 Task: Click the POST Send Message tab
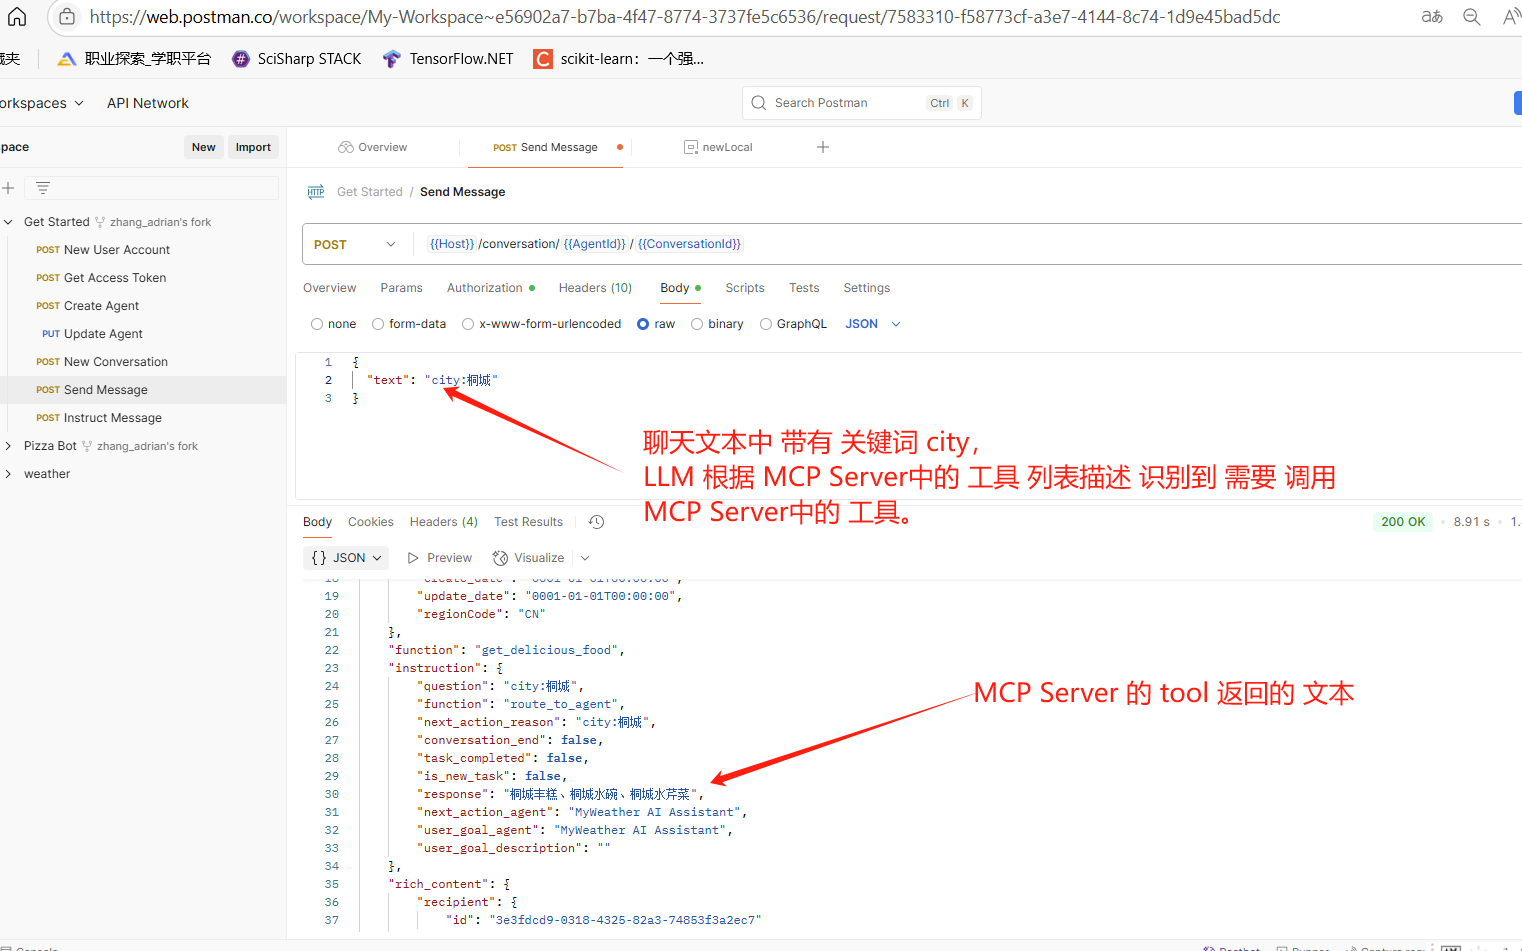point(545,147)
